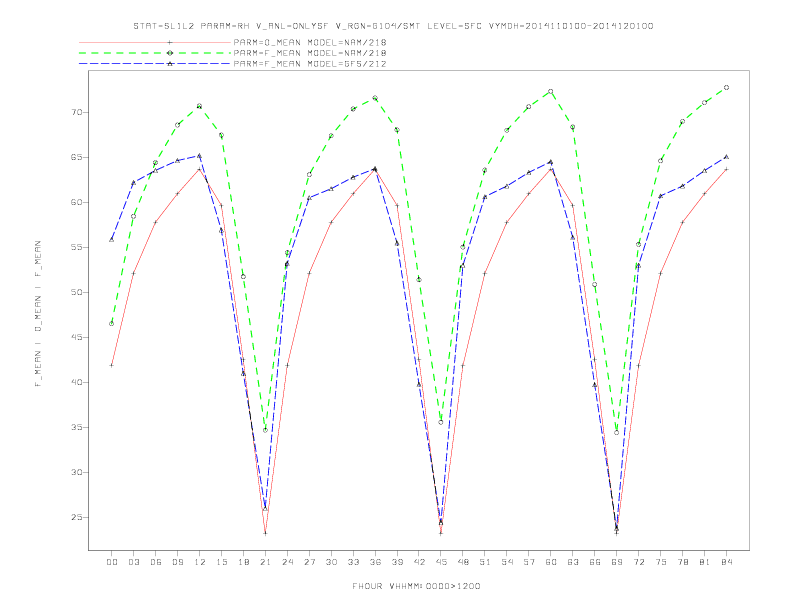Click the blue dashed legend line sample

pos(155,64)
